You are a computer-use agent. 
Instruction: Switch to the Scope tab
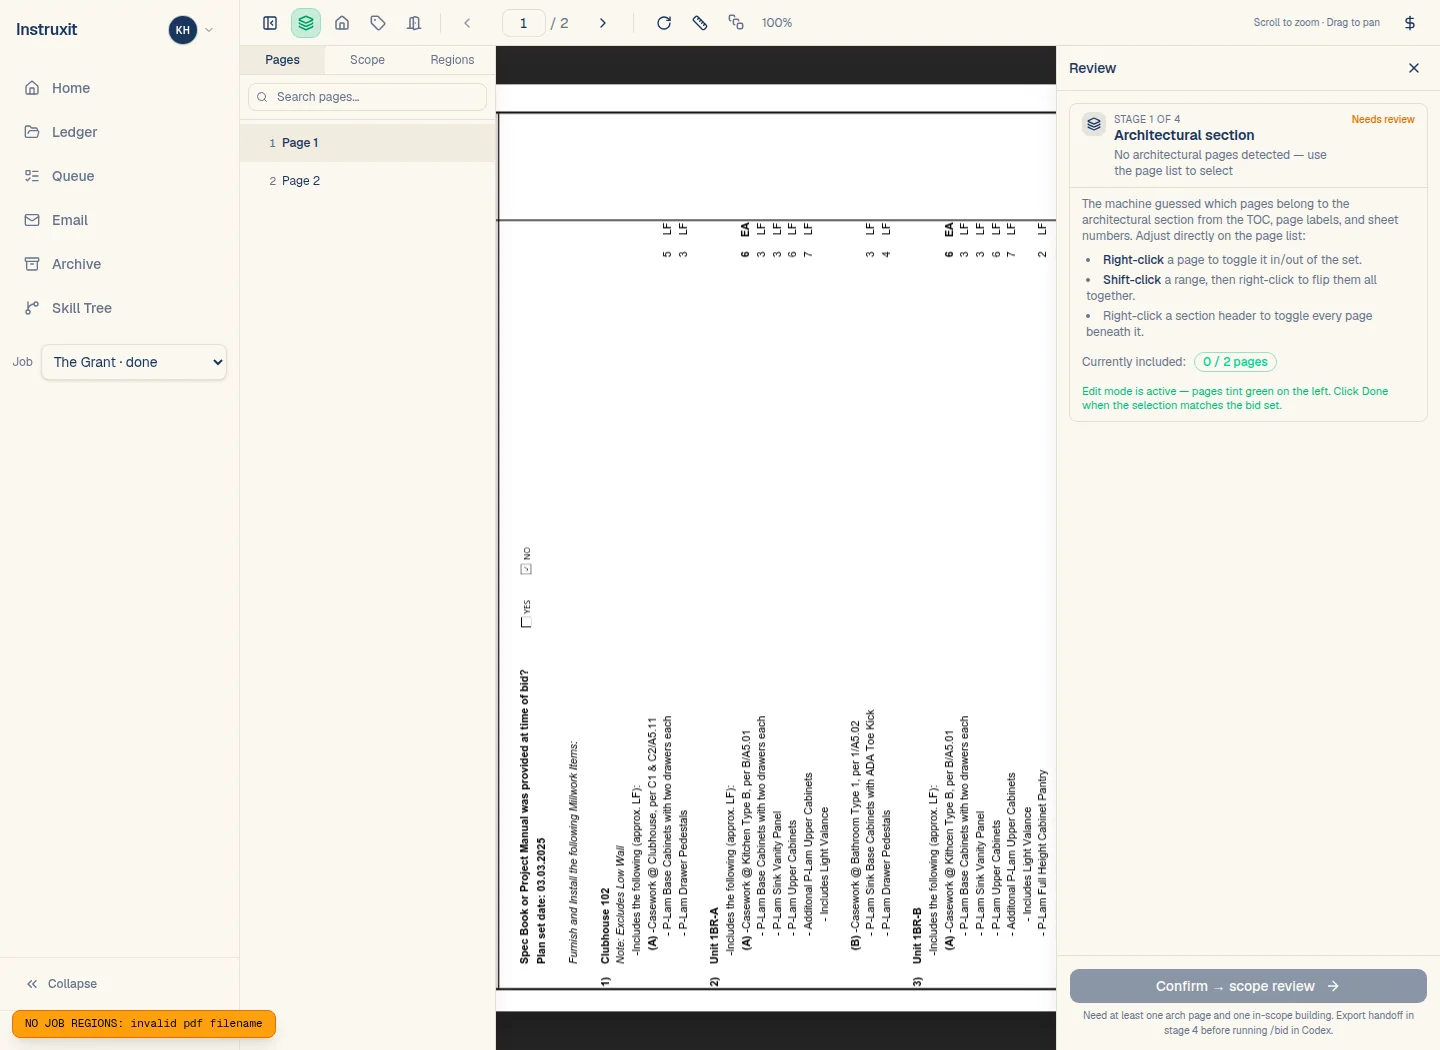pos(367,60)
